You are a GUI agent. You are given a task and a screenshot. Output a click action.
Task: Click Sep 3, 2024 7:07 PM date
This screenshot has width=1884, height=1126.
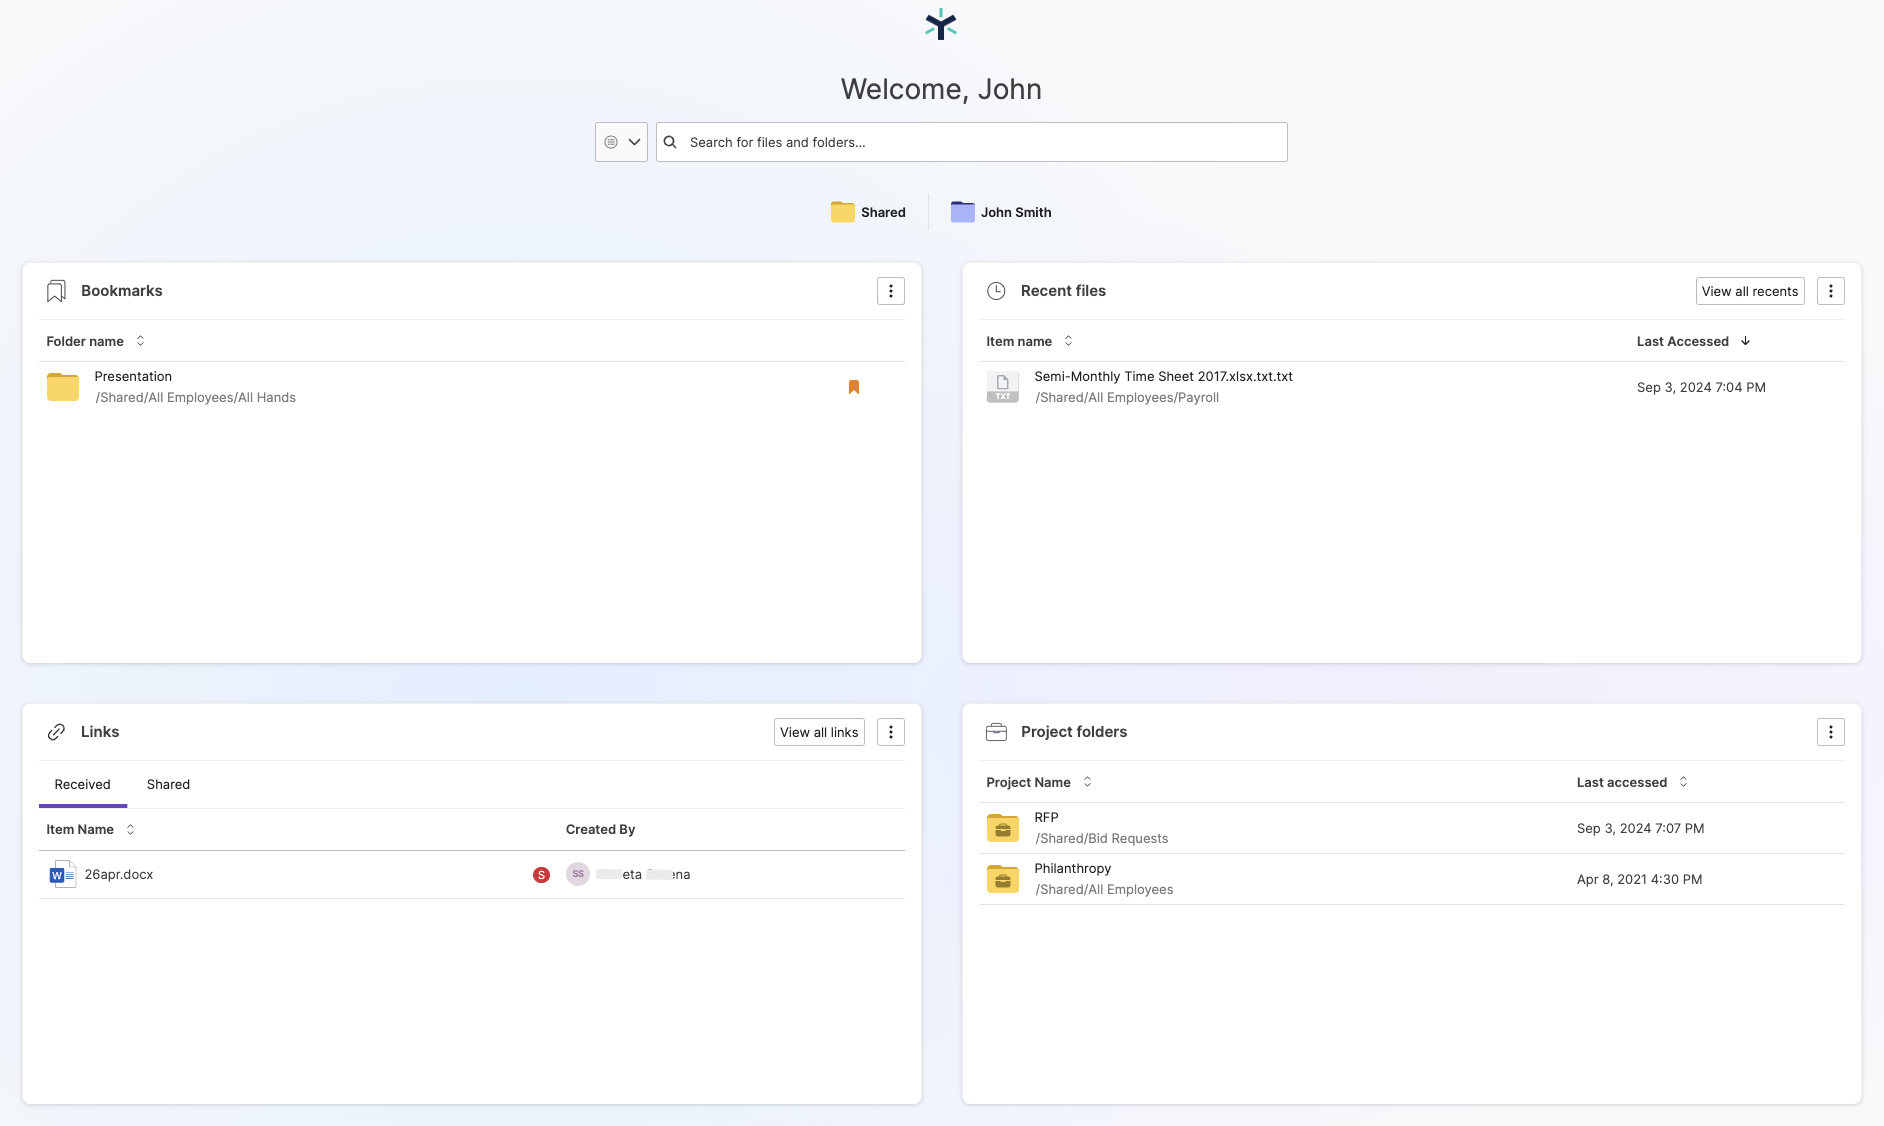(x=1640, y=828)
